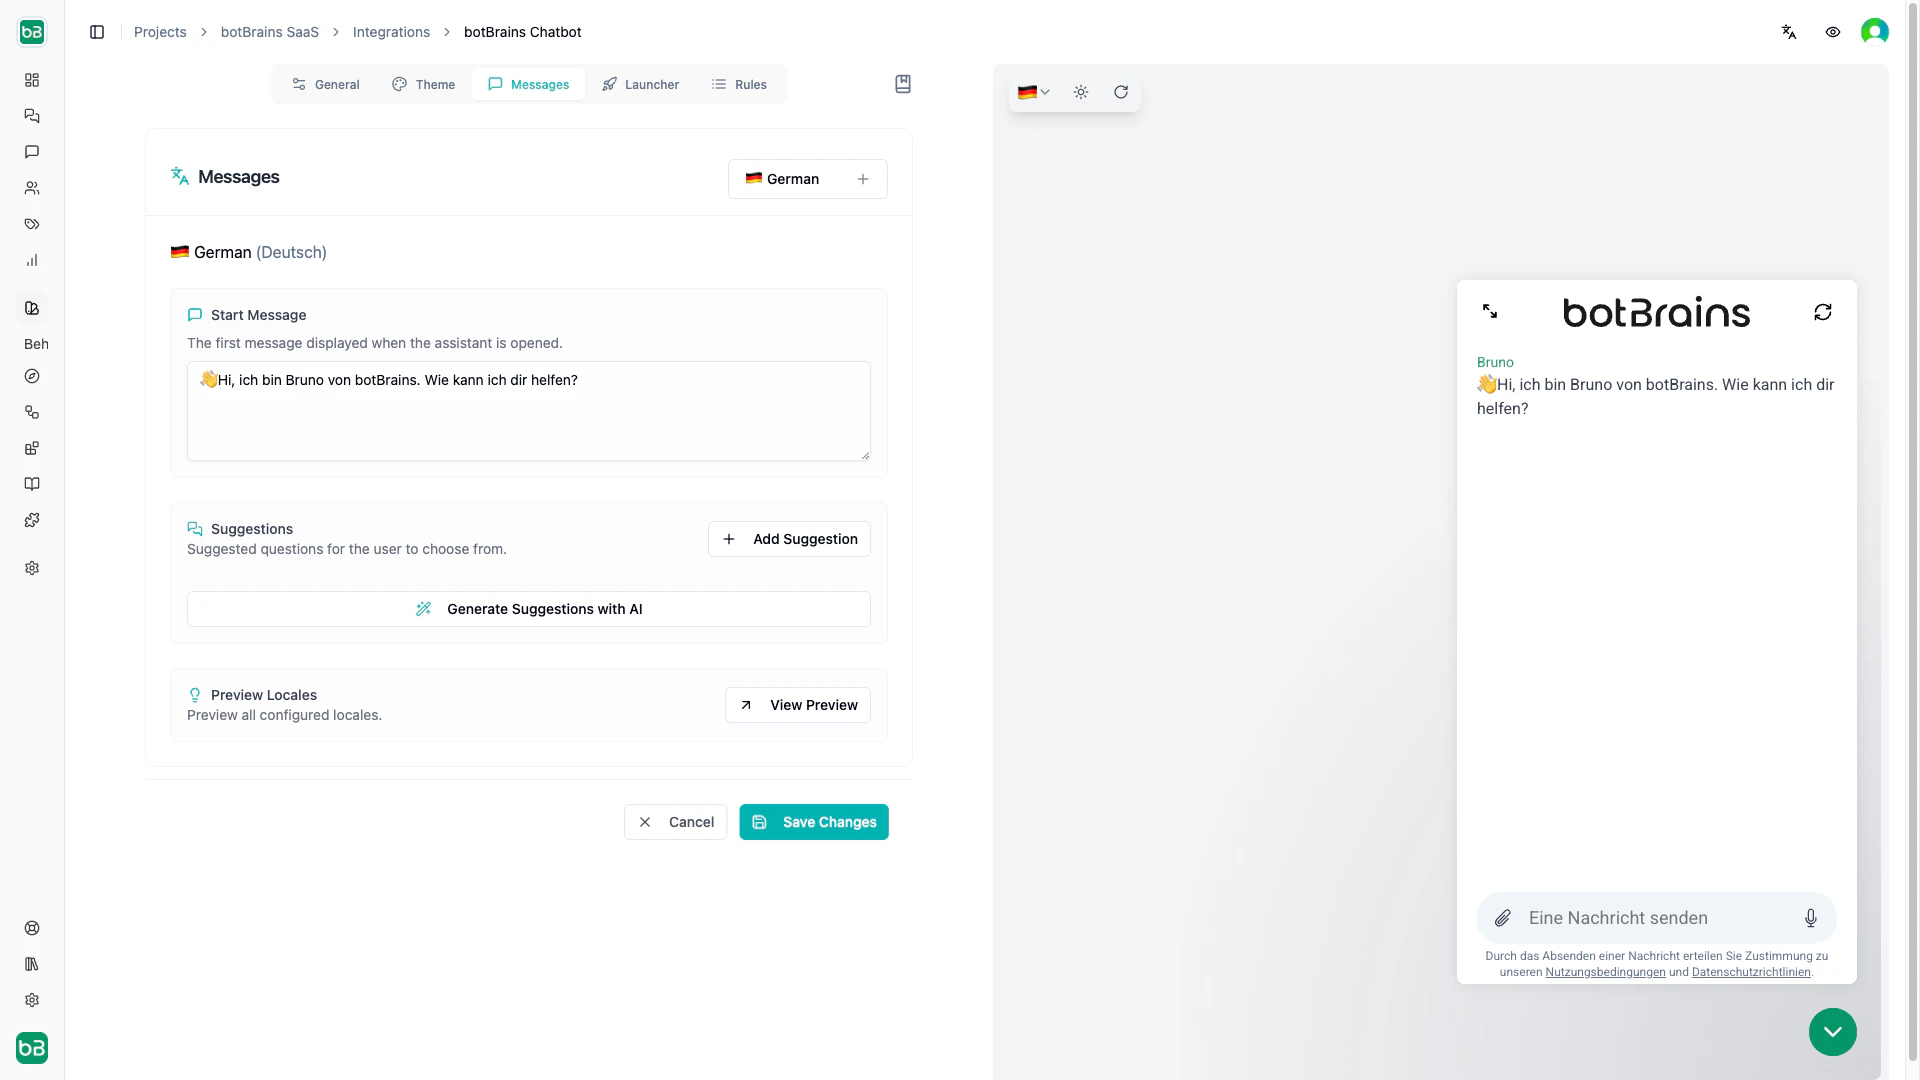The height and width of the screenshot is (1080, 1920).
Task: Open the German flag preview language dropdown
Action: pos(1033,92)
